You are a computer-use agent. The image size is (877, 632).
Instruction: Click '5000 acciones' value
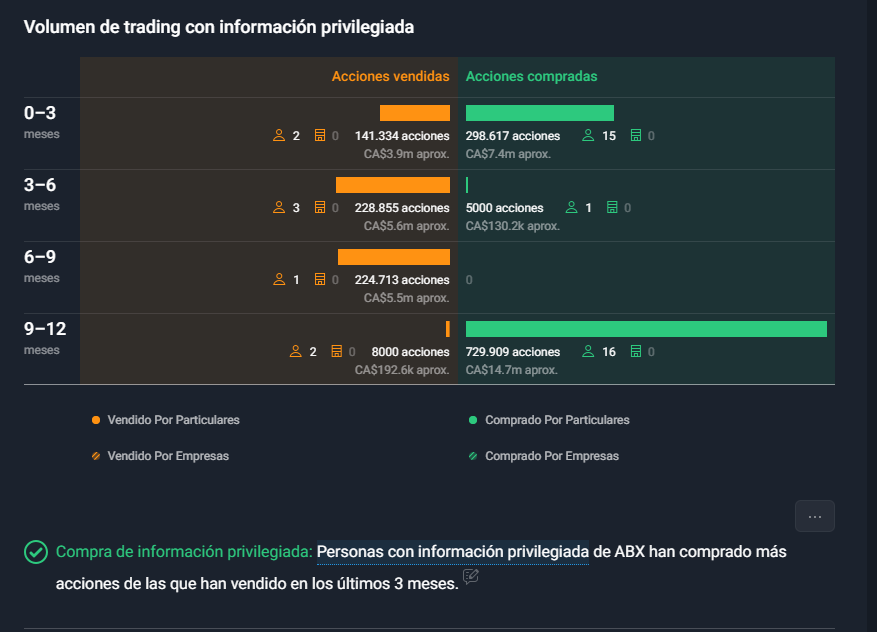click(x=504, y=208)
